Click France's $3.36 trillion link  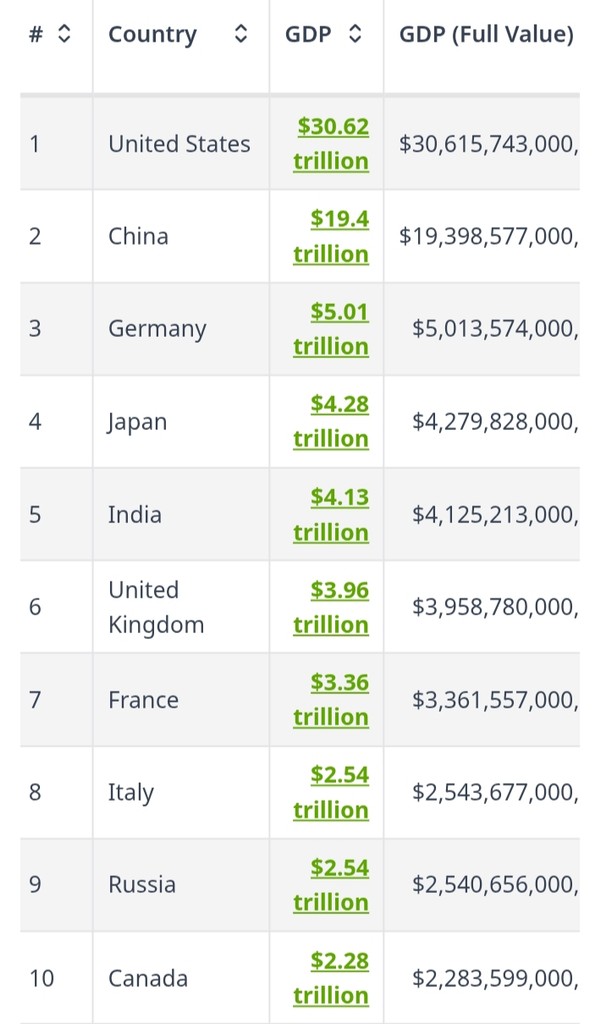point(332,700)
